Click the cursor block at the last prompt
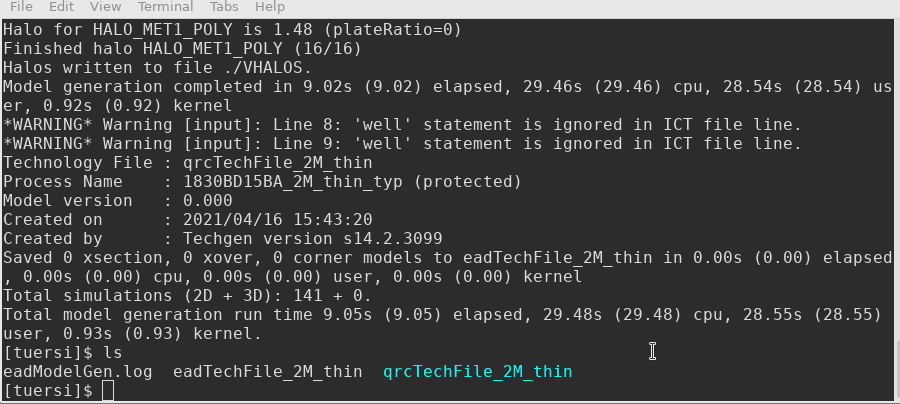Viewport: 900px width, 404px height. [x=108, y=391]
